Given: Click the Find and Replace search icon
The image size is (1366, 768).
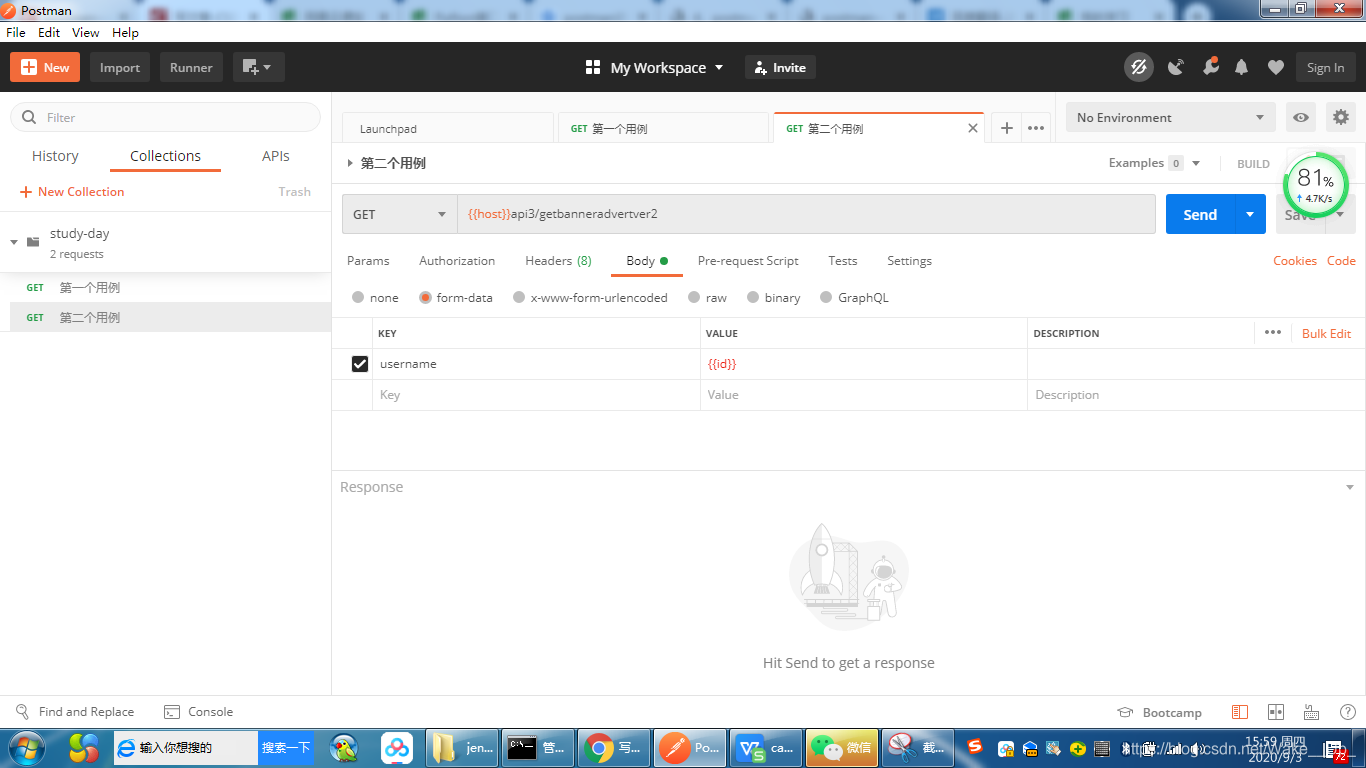Looking at the screenshot, I should [23, 712].
